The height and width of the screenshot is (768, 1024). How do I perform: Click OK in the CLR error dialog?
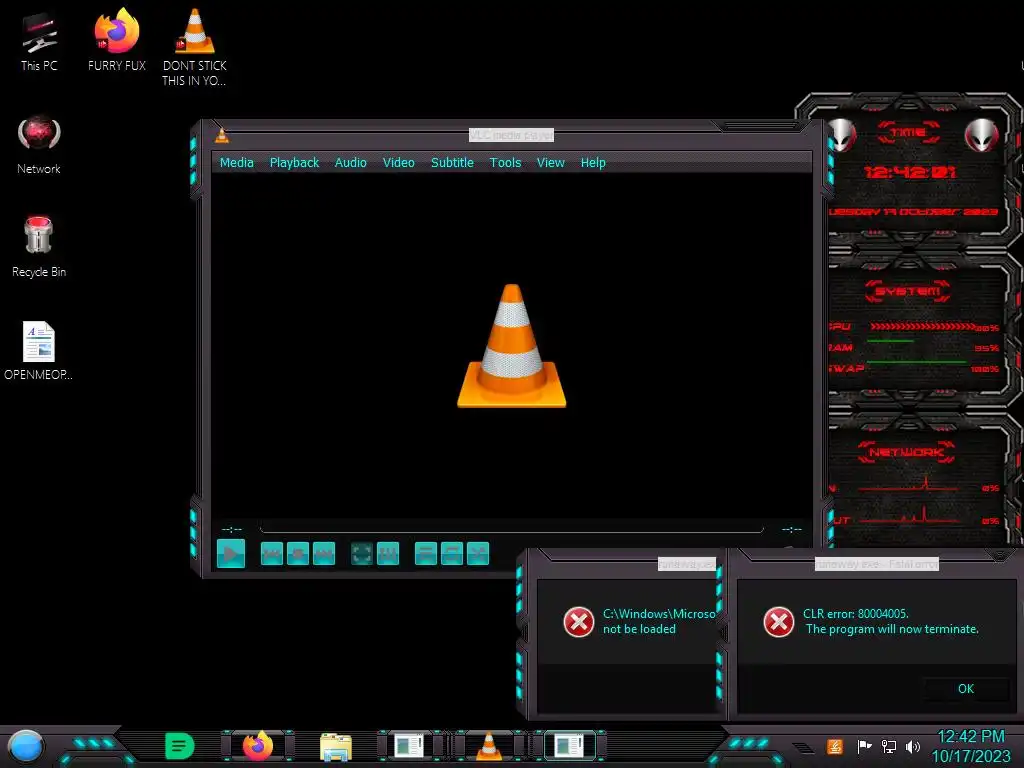pyautogui.click(x=966, y=688)
